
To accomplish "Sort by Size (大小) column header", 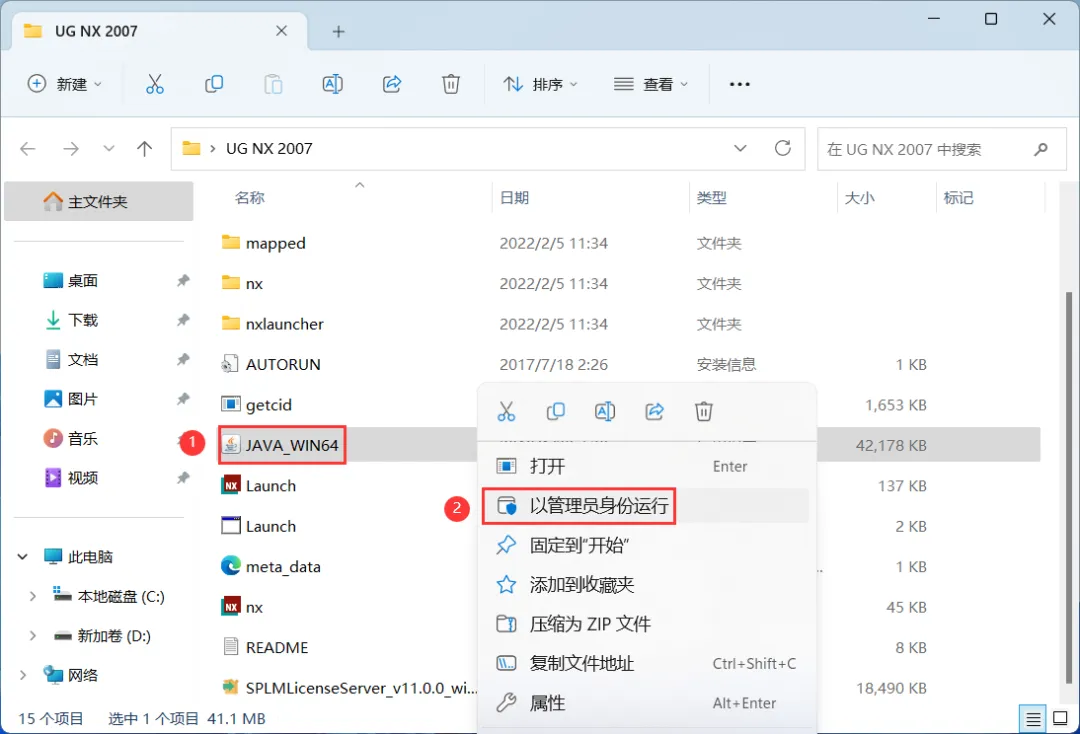I will 860,198.
